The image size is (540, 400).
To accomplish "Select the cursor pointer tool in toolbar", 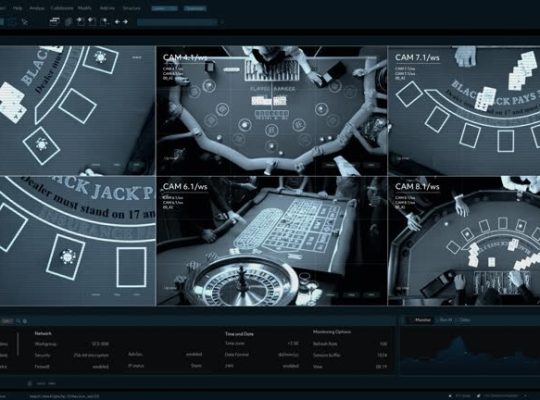I will pos(25,22).
